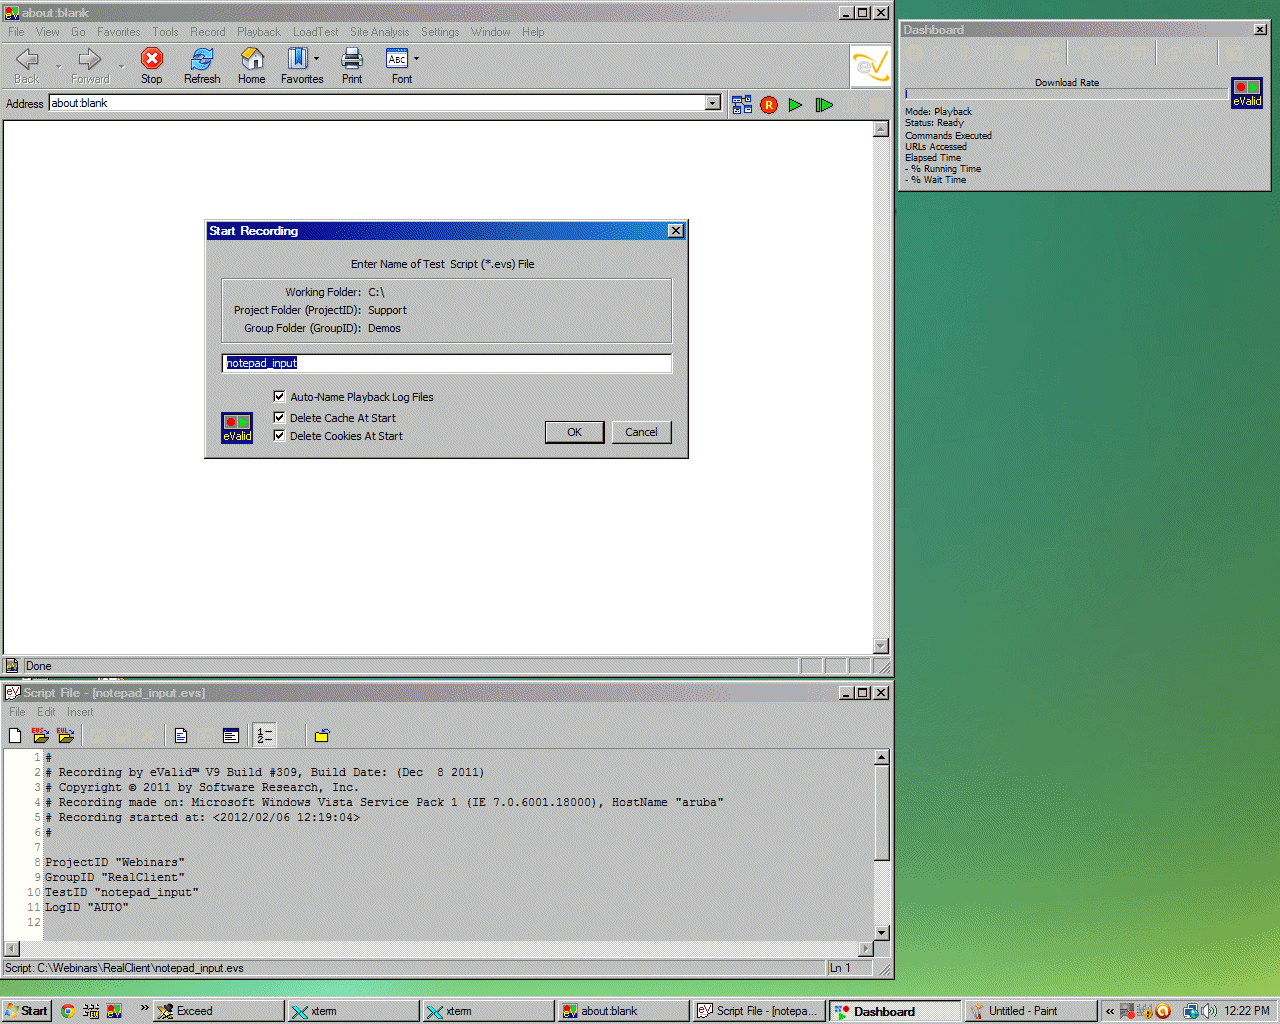Click the script editor vertical scrollbar thumb
The width and height of the screenshot is (1280, 1024).
pyautogui.click(x=882, y=812)
